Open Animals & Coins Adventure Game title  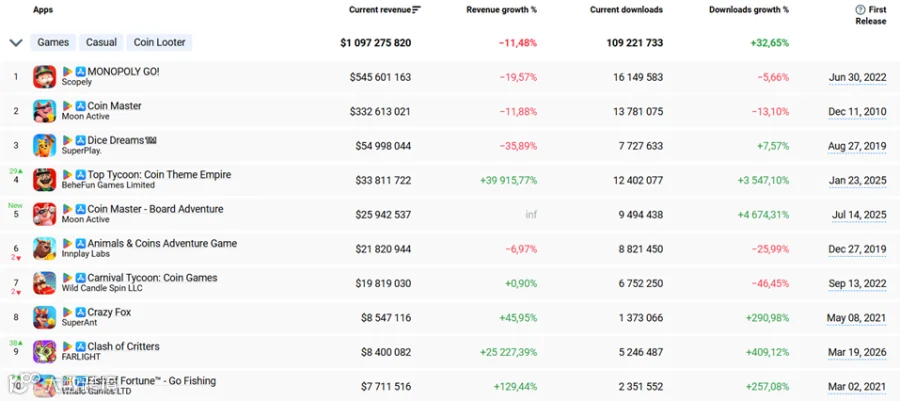coord(162,244)
